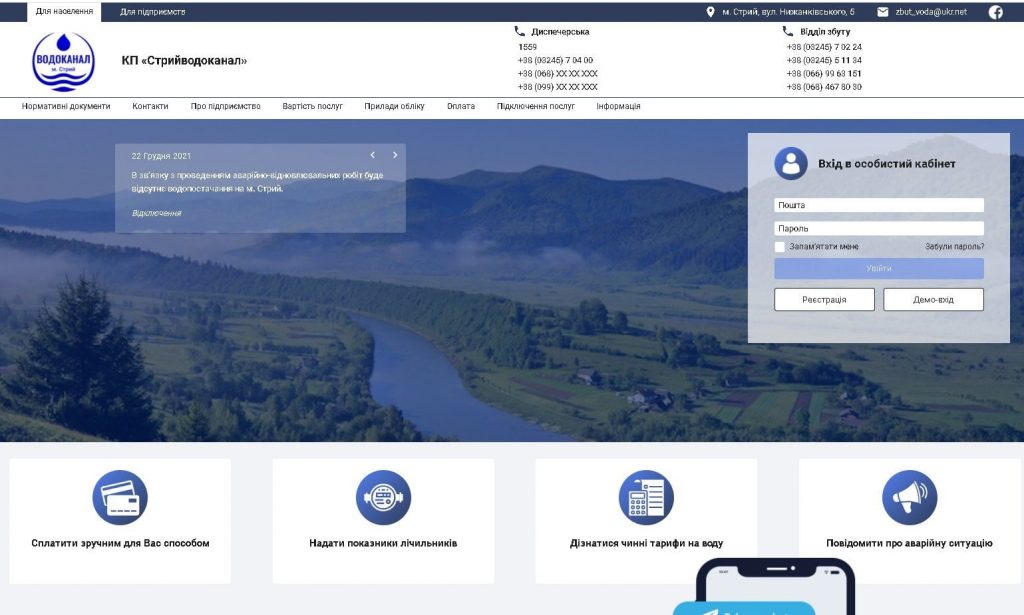This screenshot has width=1024, height=615.
Task: Follow the 'Забули пароль?' link
Action: [954, 247]
